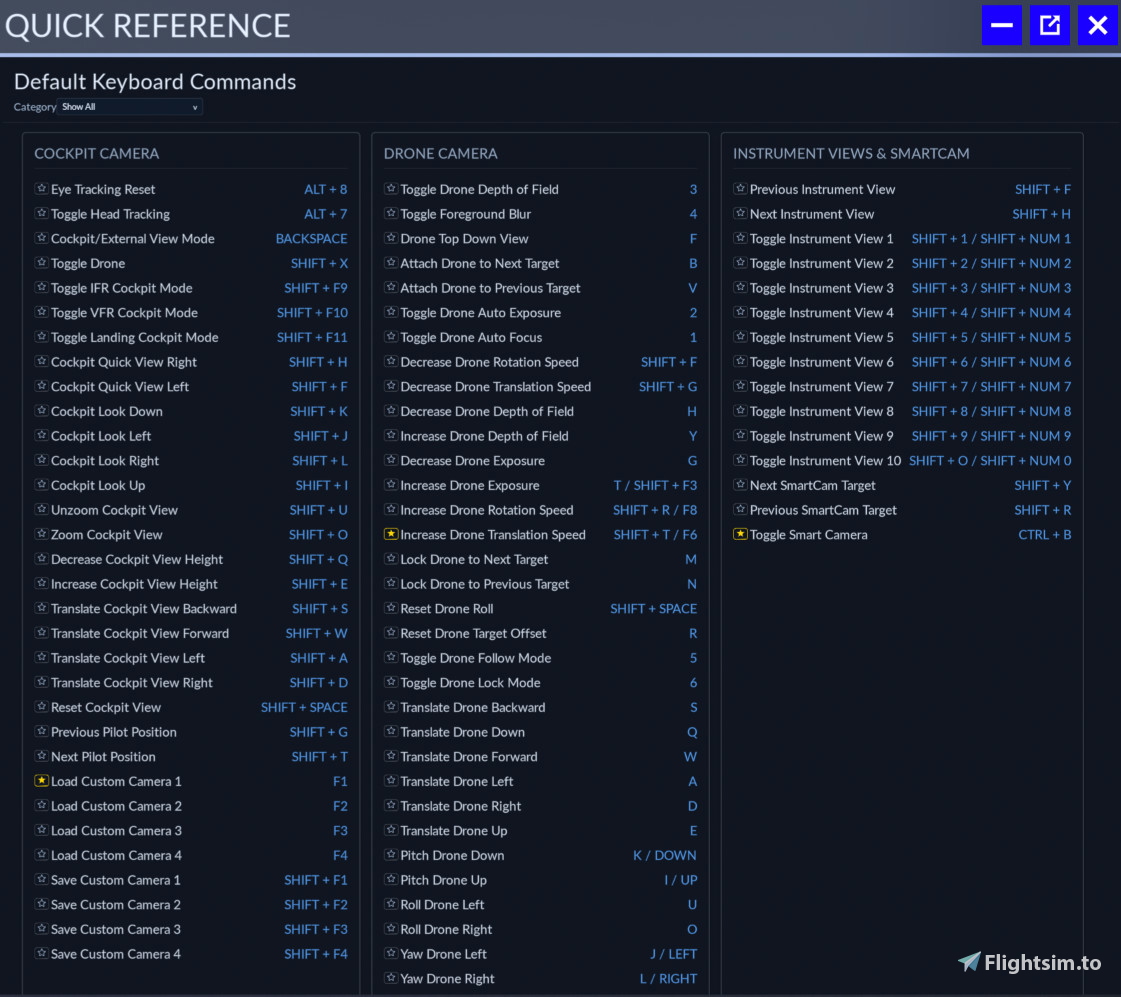Click star icon beside Drone Top Down View

click(x=391, y=238)
